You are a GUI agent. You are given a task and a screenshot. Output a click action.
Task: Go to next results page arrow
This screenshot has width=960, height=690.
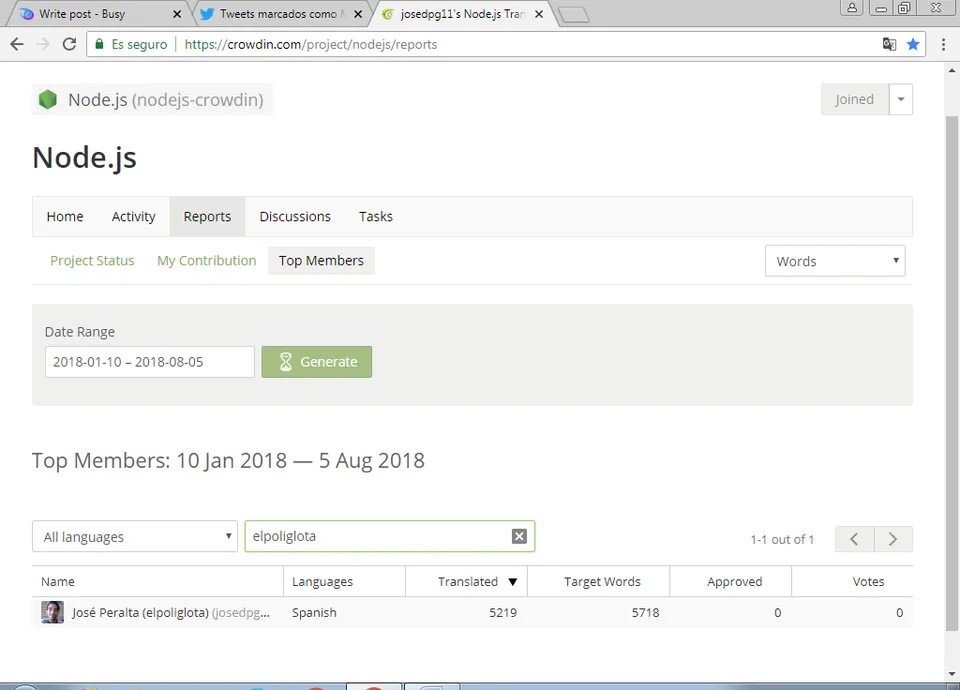point(893,539)
